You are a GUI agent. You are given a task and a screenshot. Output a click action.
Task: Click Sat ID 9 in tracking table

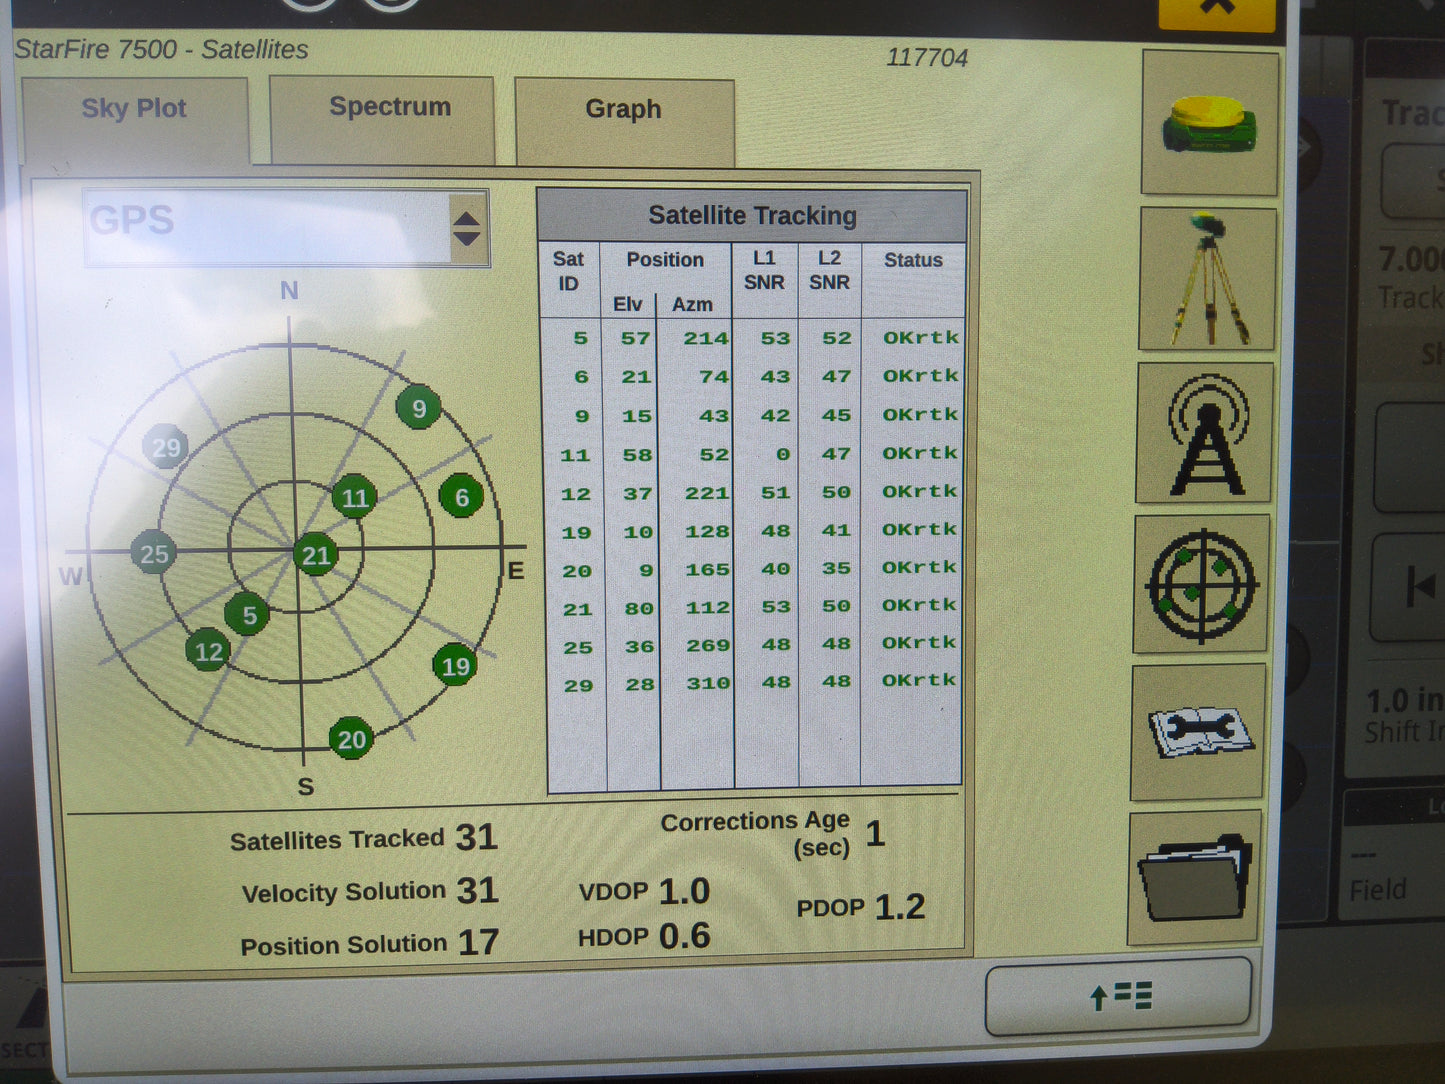tap(581, 416)
